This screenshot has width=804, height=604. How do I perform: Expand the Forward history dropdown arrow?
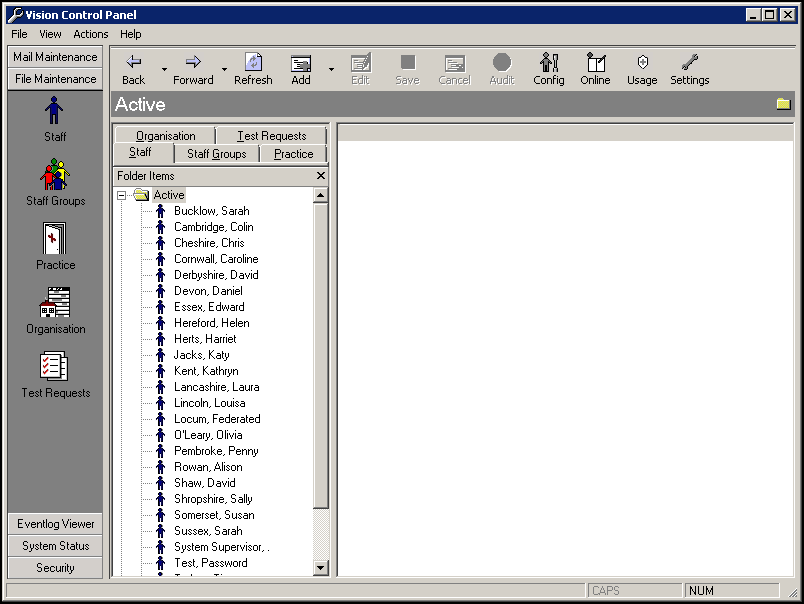pos(224,70)
